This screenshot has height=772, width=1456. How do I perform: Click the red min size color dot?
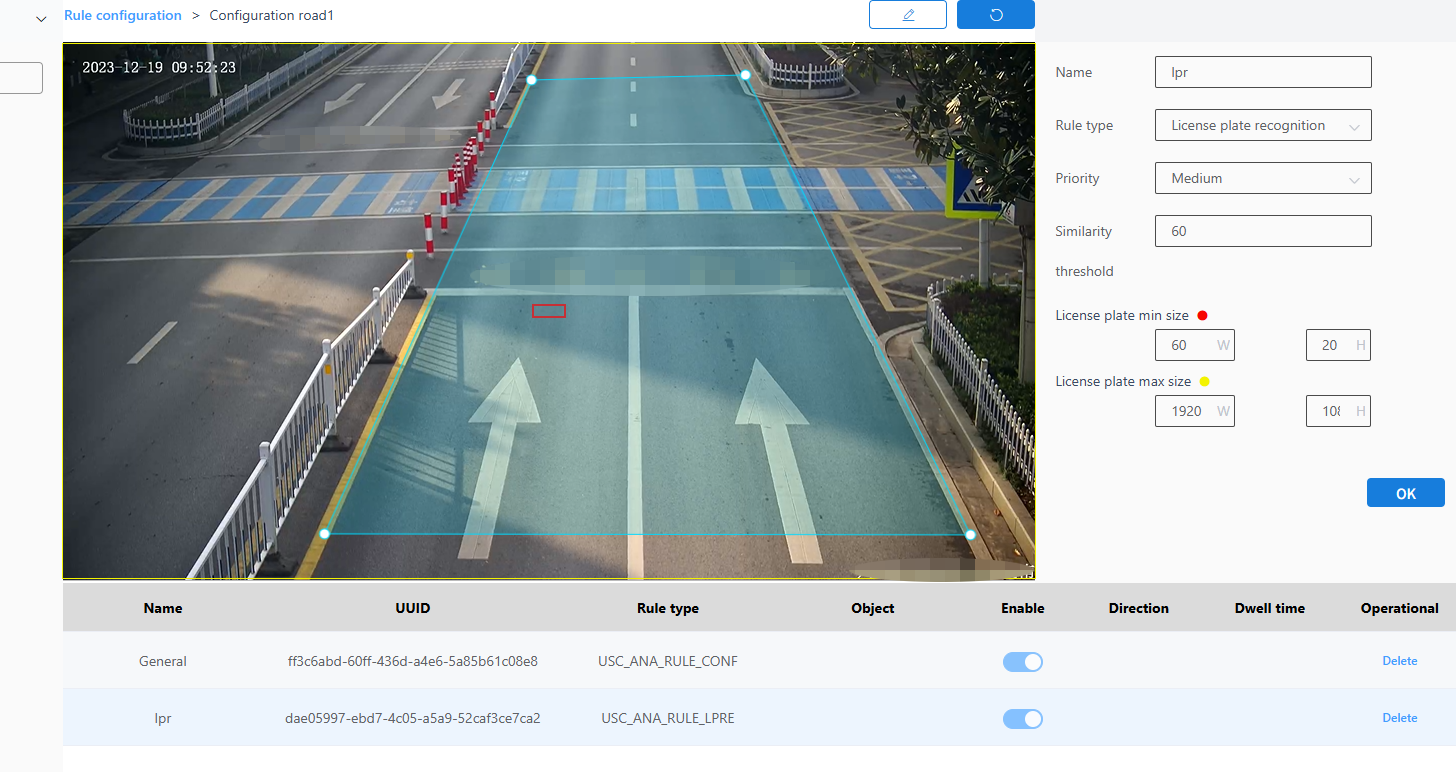click(x=1203, y=316)
